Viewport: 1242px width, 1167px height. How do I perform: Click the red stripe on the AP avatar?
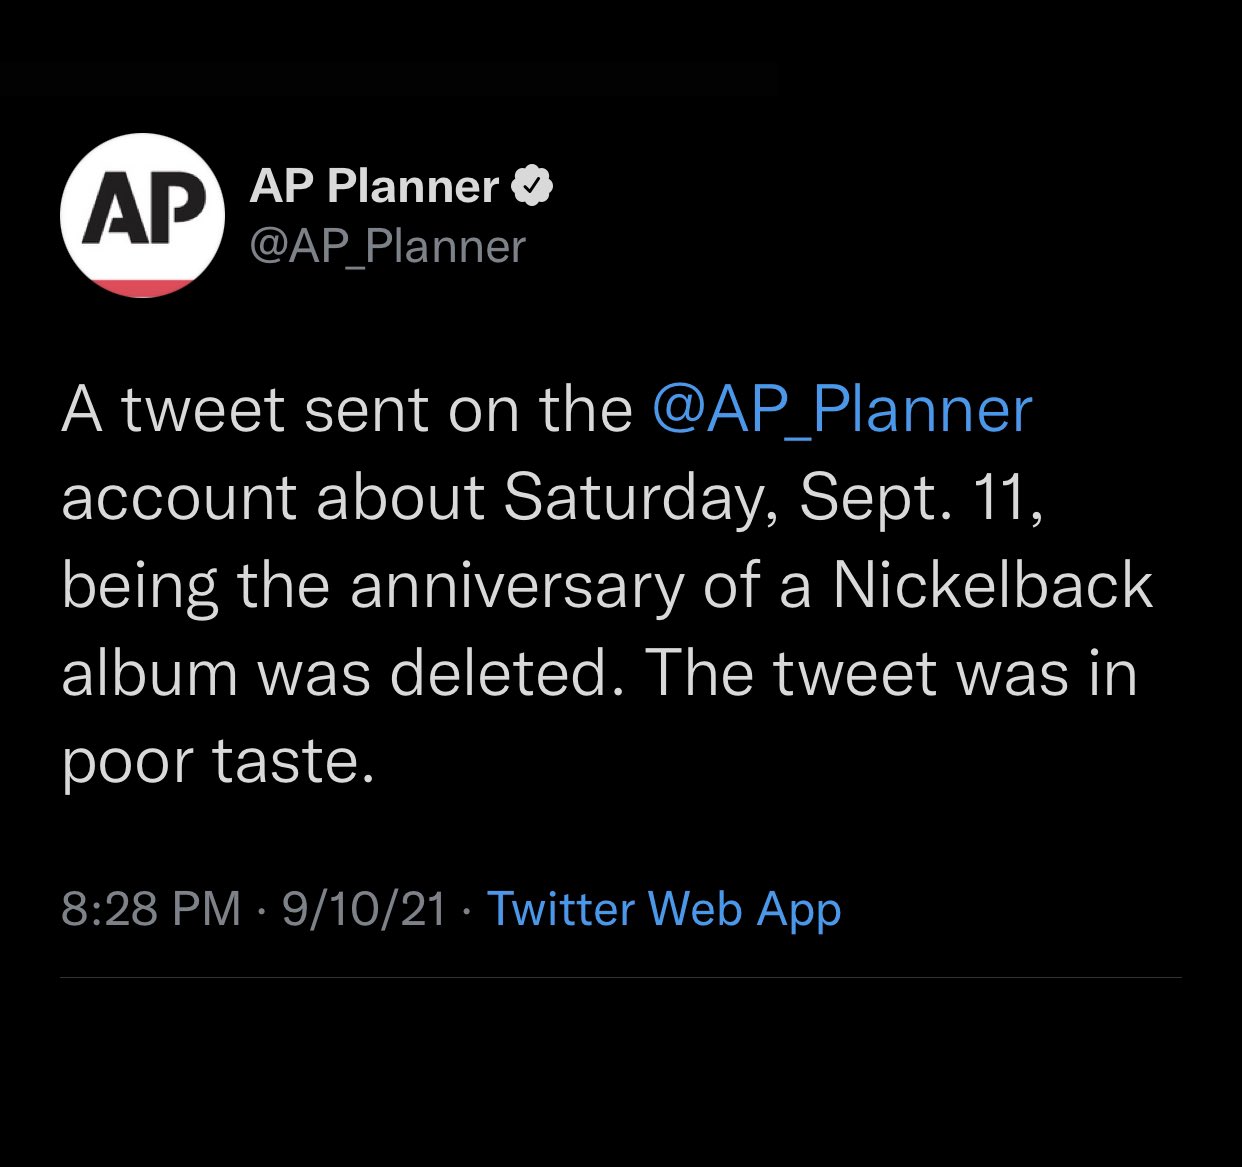141,287
